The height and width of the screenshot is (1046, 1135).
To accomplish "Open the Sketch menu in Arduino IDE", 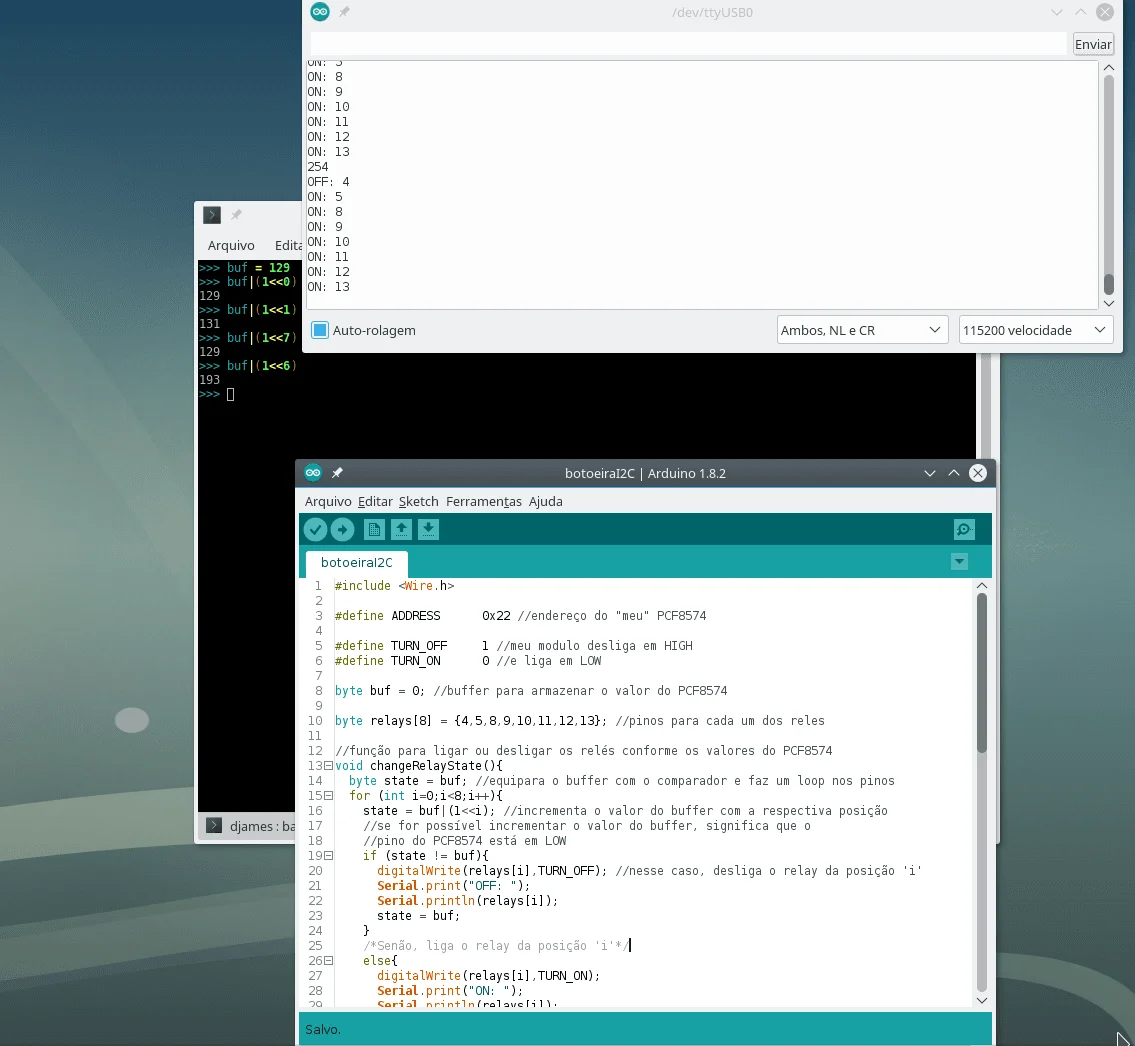I will (418, 502).
